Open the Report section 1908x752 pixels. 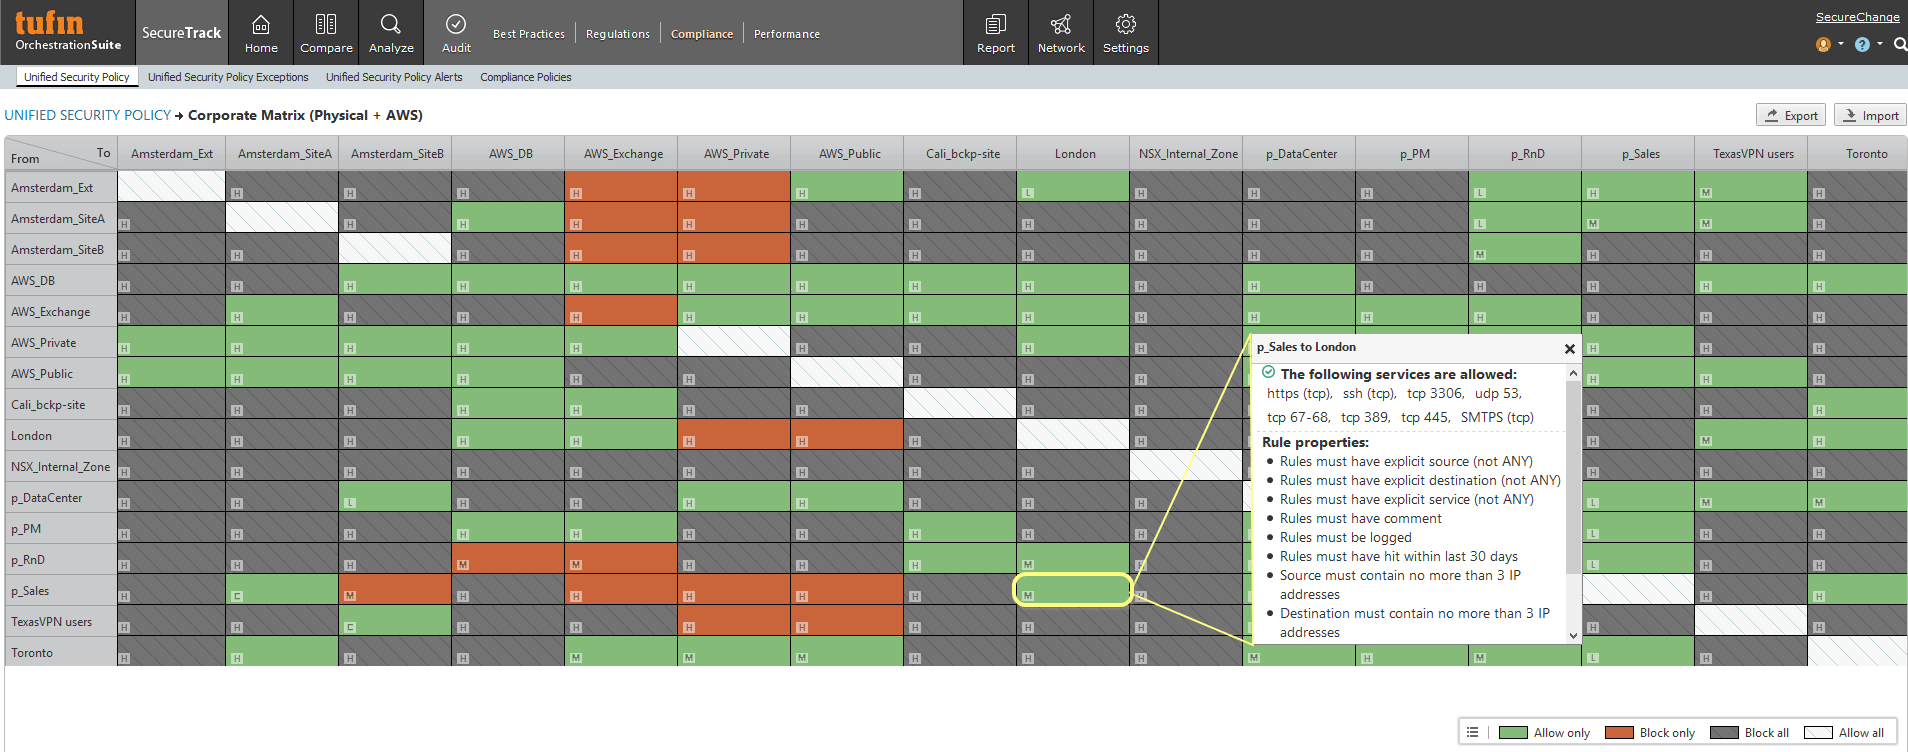[x=996, y=33]
